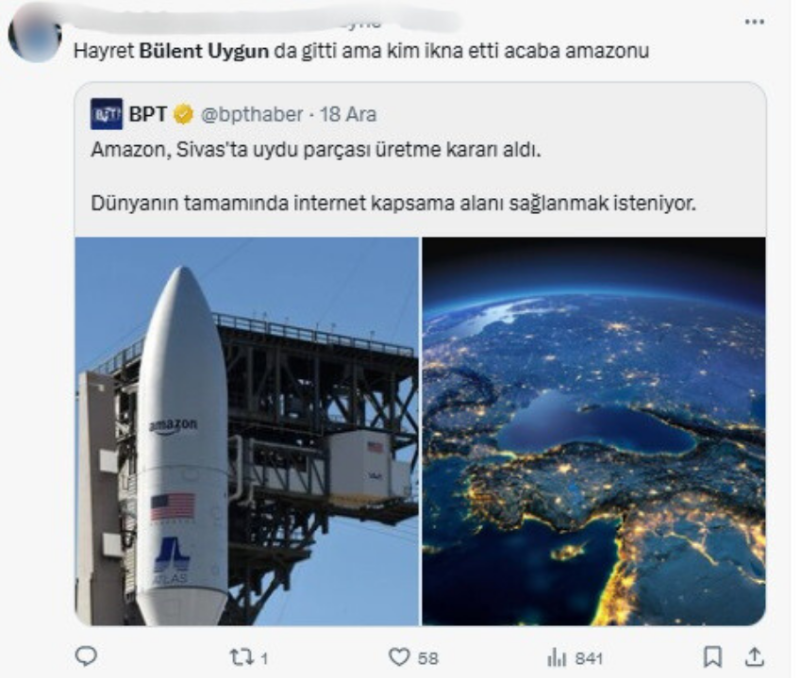The height and width of the screenshot is (678, 800).
Task: Click the reply speech bubble icon
Action: tap(86, 656)
